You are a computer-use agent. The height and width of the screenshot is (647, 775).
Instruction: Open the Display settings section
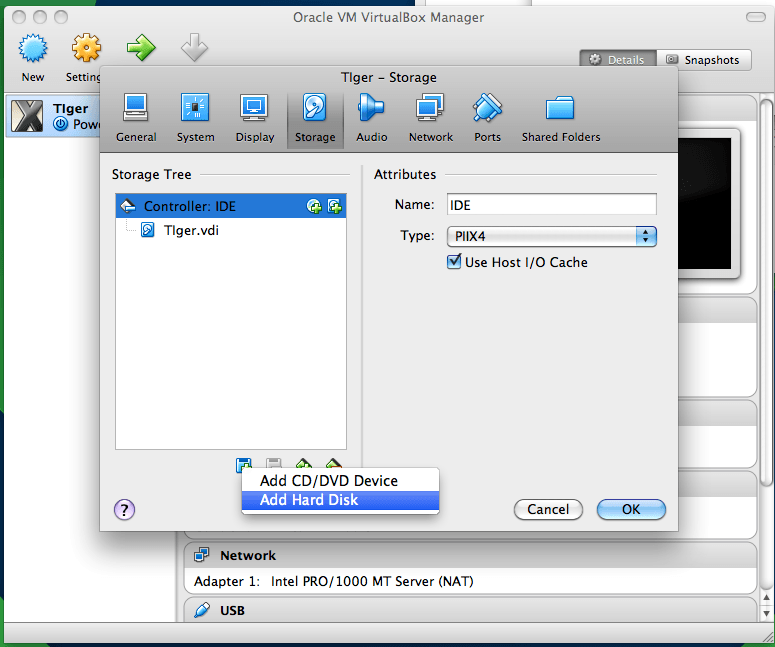pyautogui.click(x=255, y=119)
